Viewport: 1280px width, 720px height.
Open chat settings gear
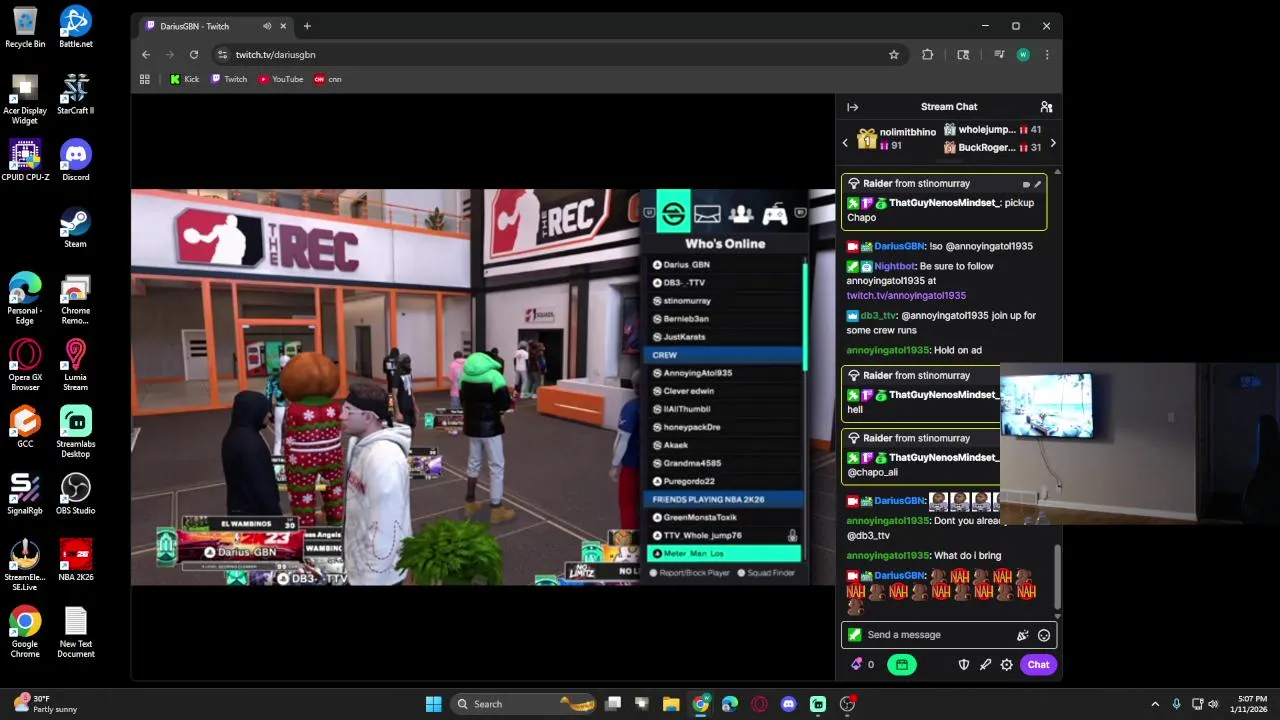(x=1006, y=665)
